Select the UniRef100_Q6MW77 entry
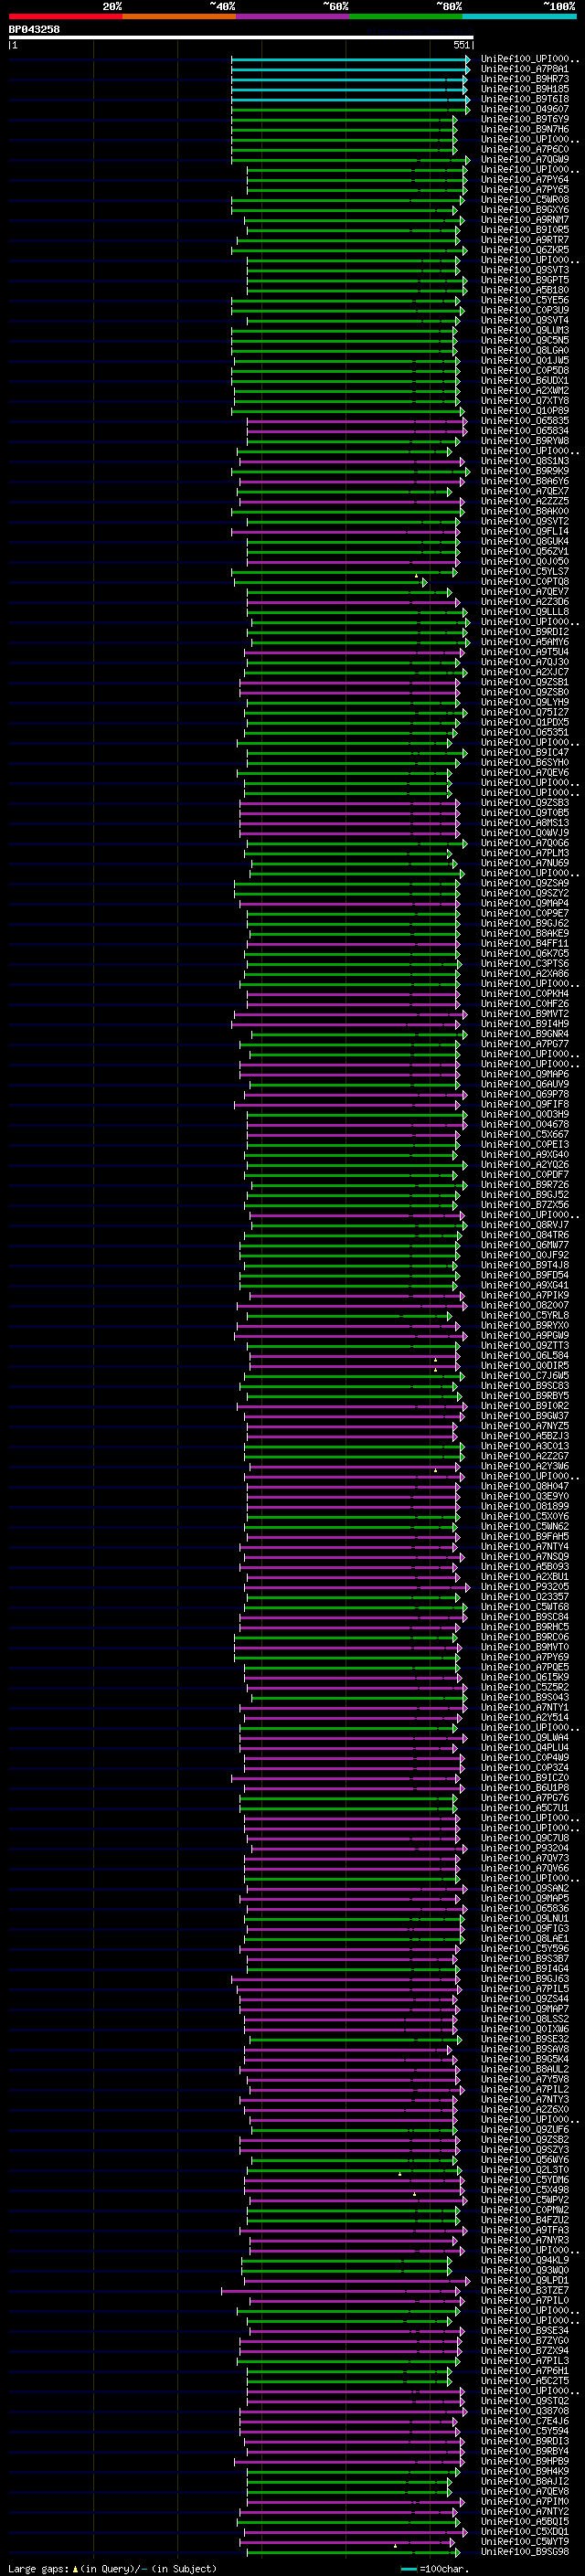 pyautogui.click(x=525, y=1245)
